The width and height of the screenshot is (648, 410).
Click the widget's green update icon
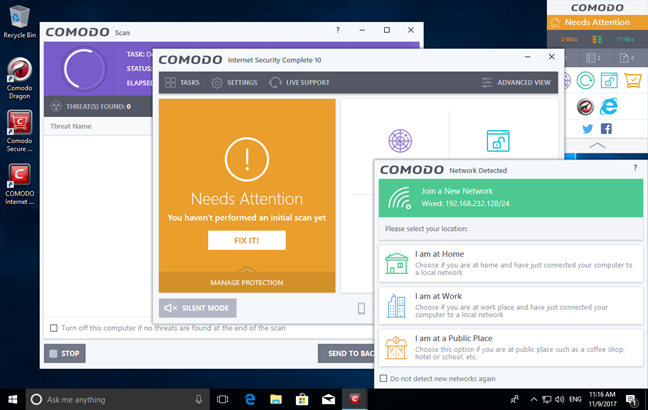click(586, 80)
